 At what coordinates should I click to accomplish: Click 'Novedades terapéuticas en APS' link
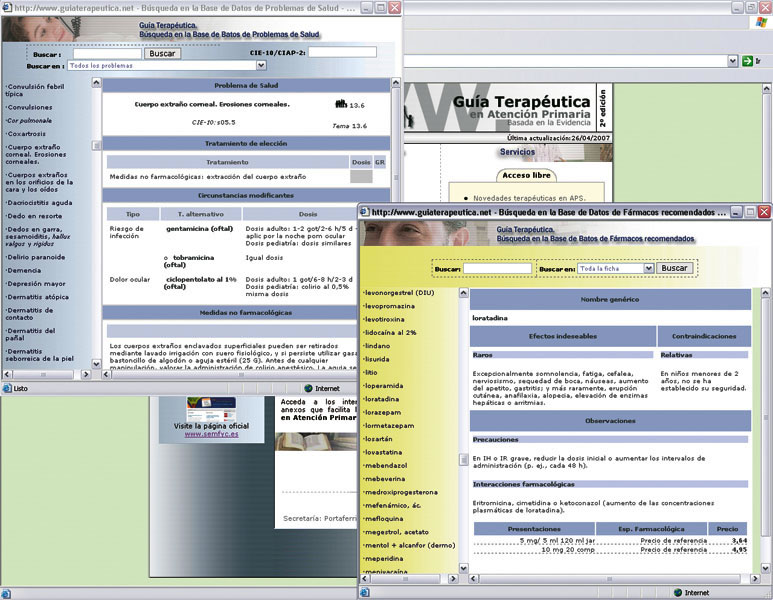[x=529, y=198]
